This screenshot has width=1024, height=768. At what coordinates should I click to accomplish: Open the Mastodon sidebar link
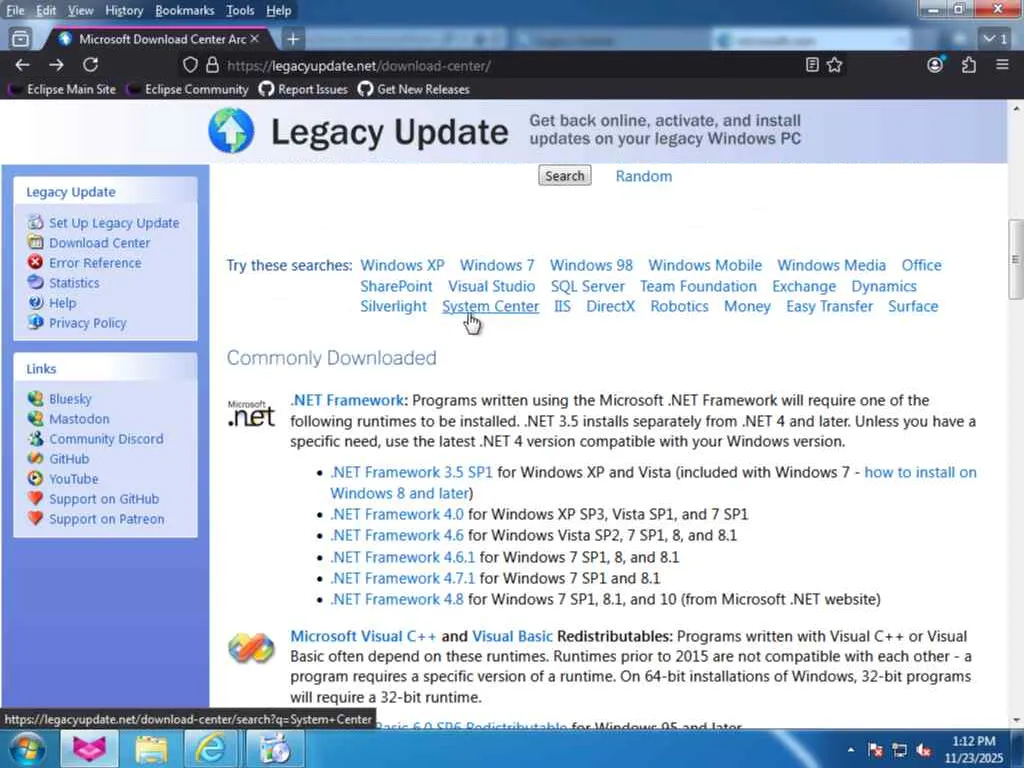[79, 419]
